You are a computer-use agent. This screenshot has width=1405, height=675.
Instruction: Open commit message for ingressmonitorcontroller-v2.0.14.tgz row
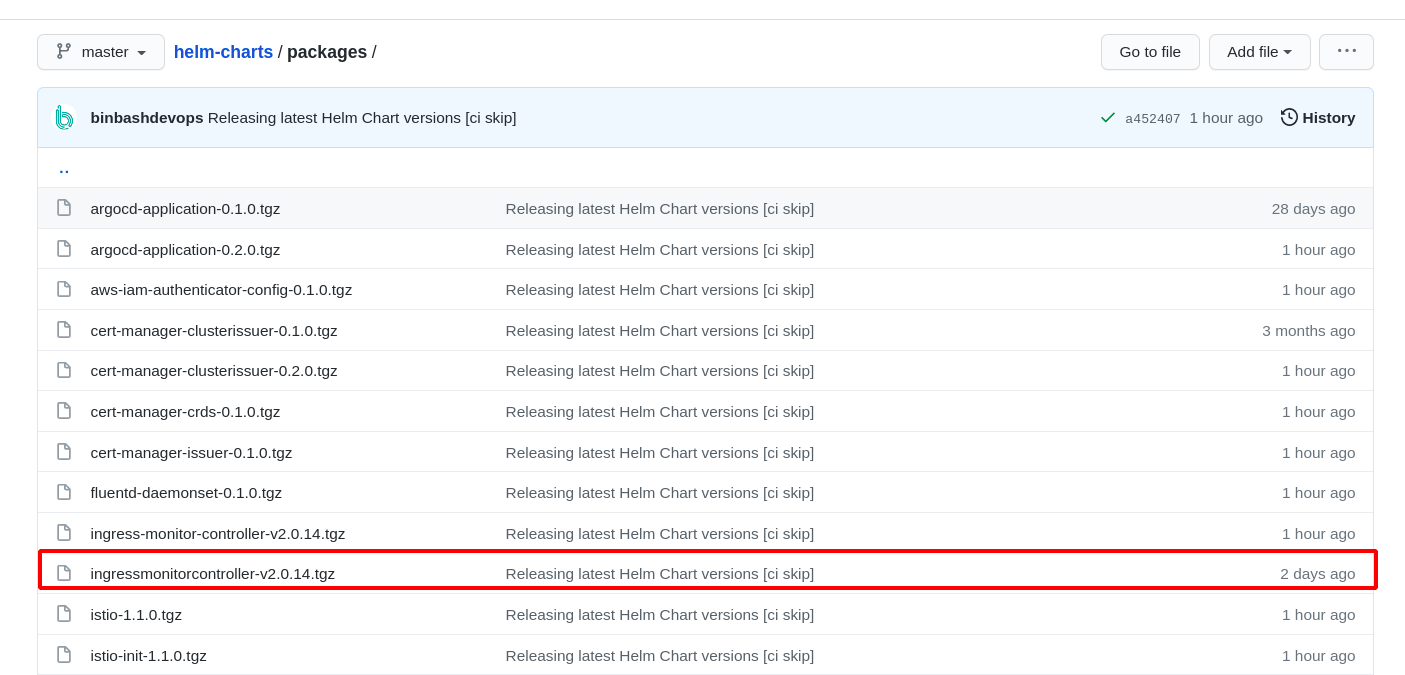click(660, 574)
